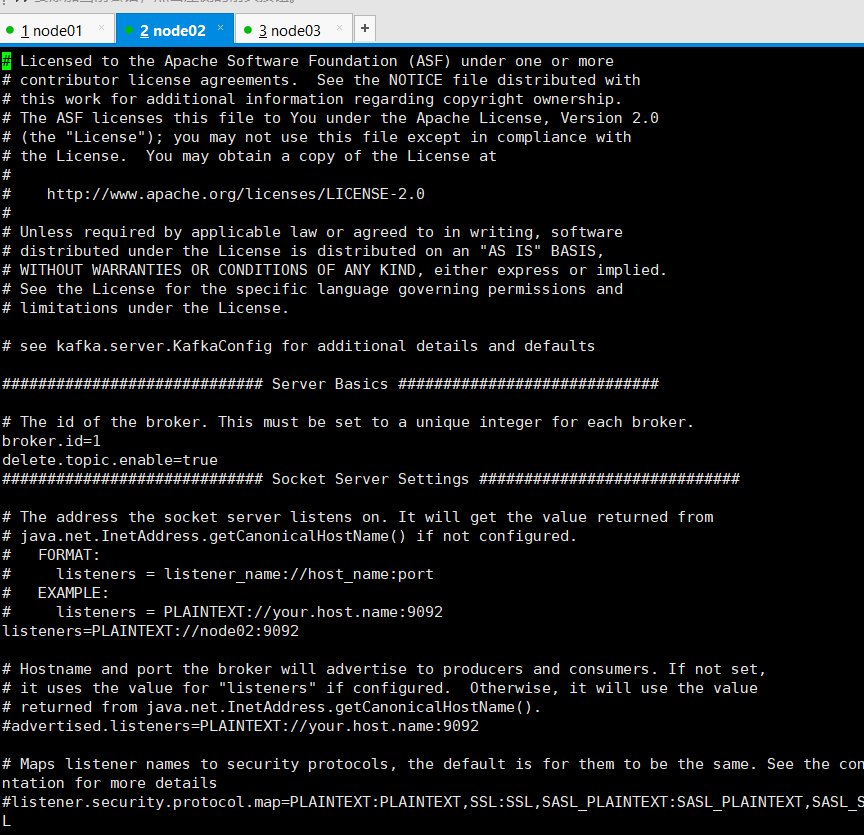
Task: Click the delete.topic.enable=true line
Action: tap(110, 460)
